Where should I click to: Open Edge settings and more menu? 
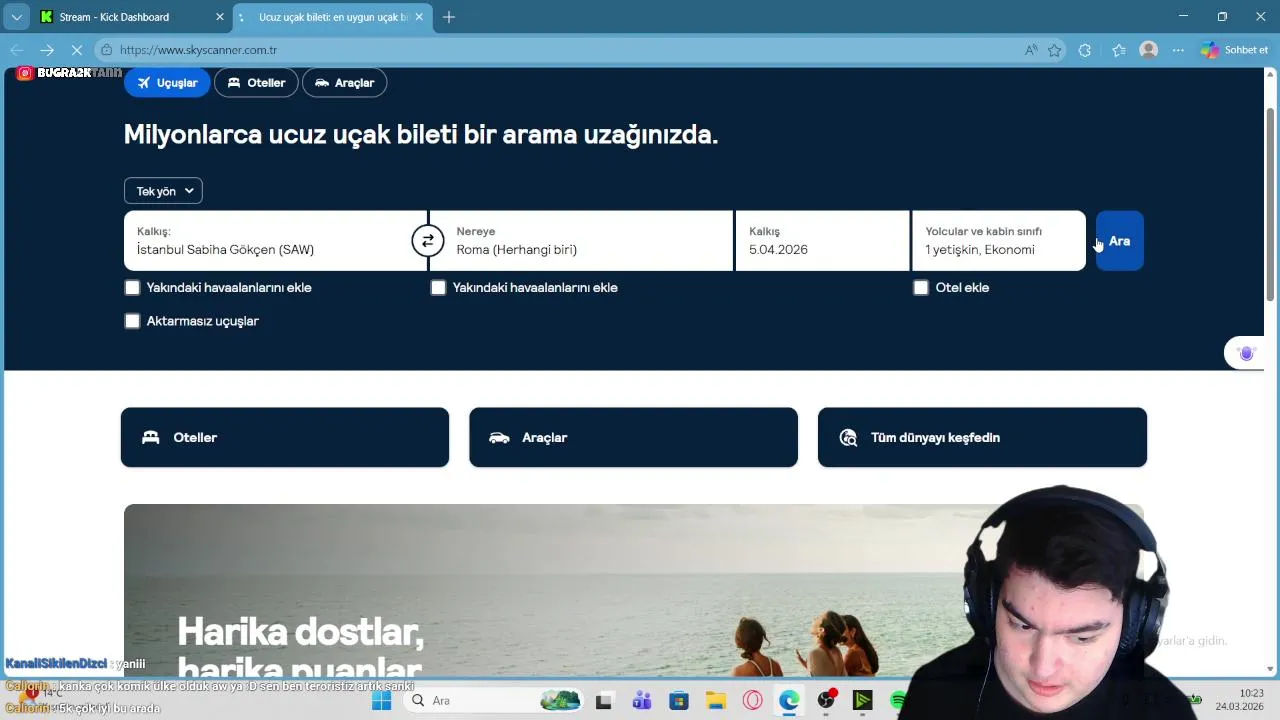click(x=1179, y=50)
